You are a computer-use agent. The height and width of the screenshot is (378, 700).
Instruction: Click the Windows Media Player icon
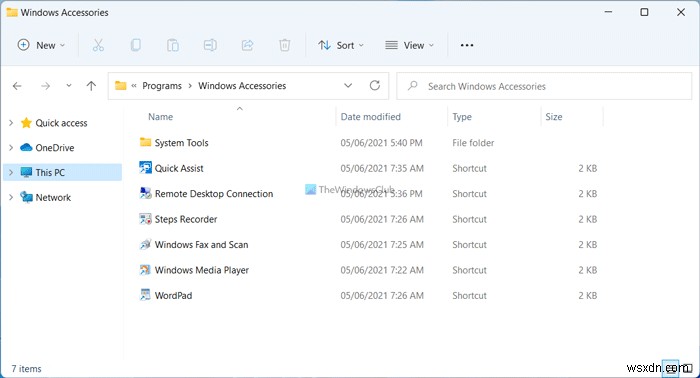click(145, 270)
